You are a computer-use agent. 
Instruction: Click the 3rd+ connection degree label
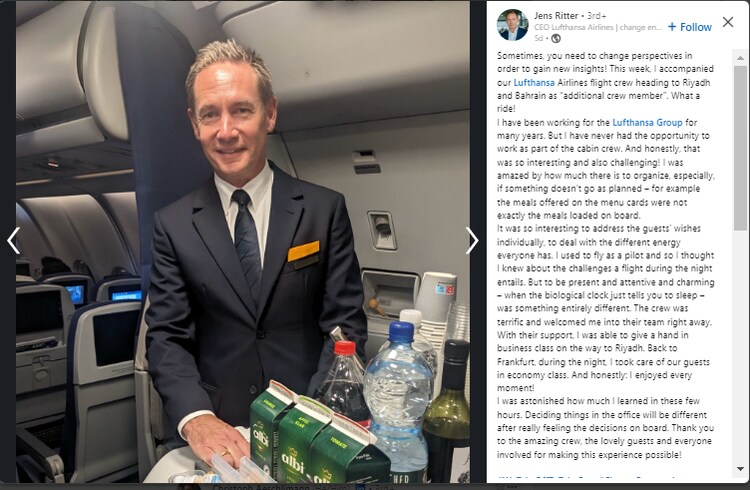[x=596, y=15]
